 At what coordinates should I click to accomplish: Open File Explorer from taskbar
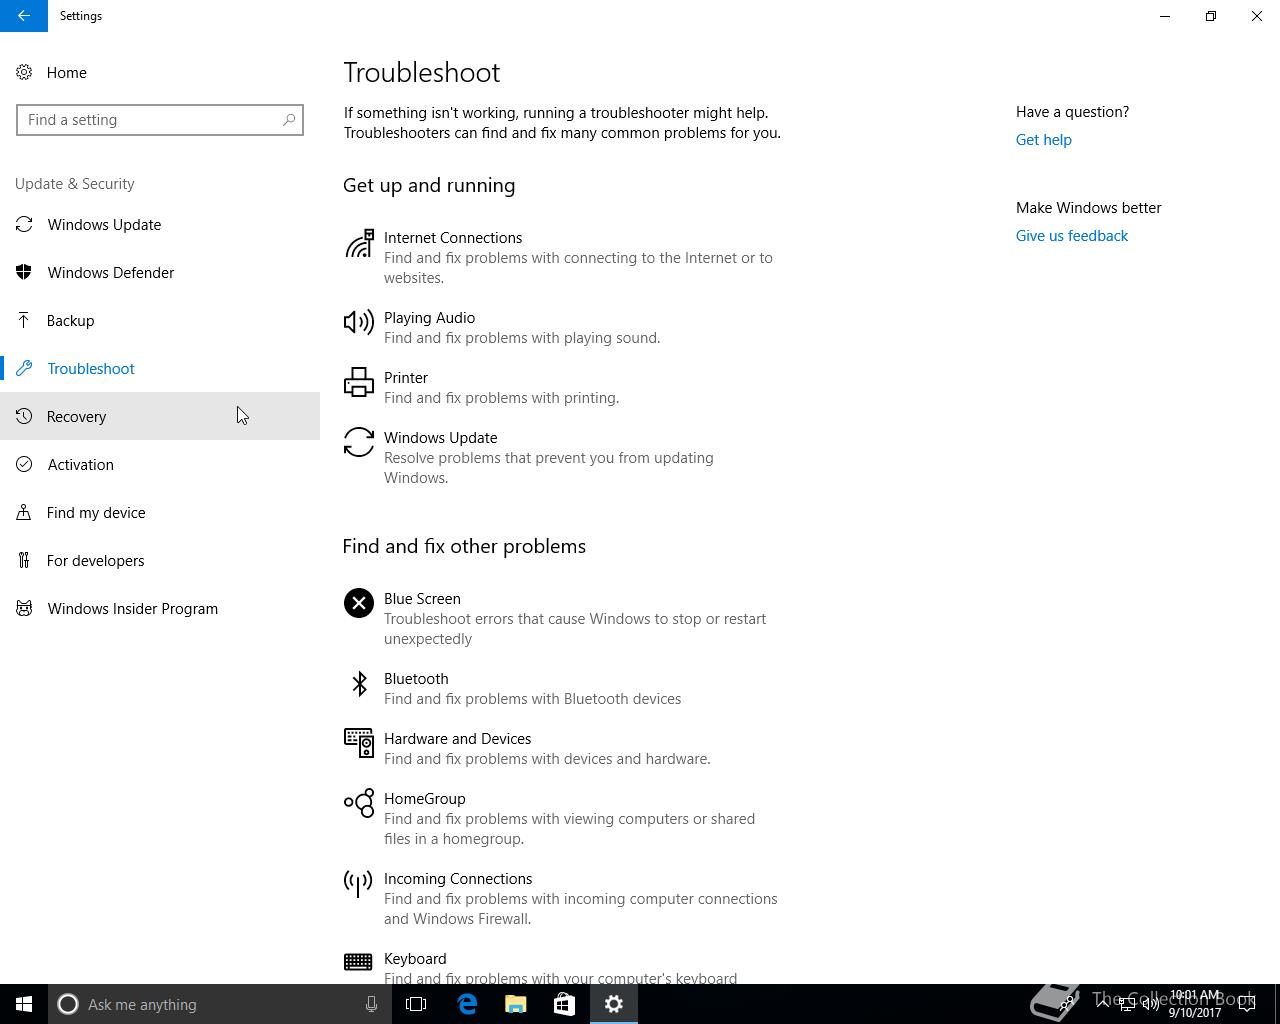516,1004
